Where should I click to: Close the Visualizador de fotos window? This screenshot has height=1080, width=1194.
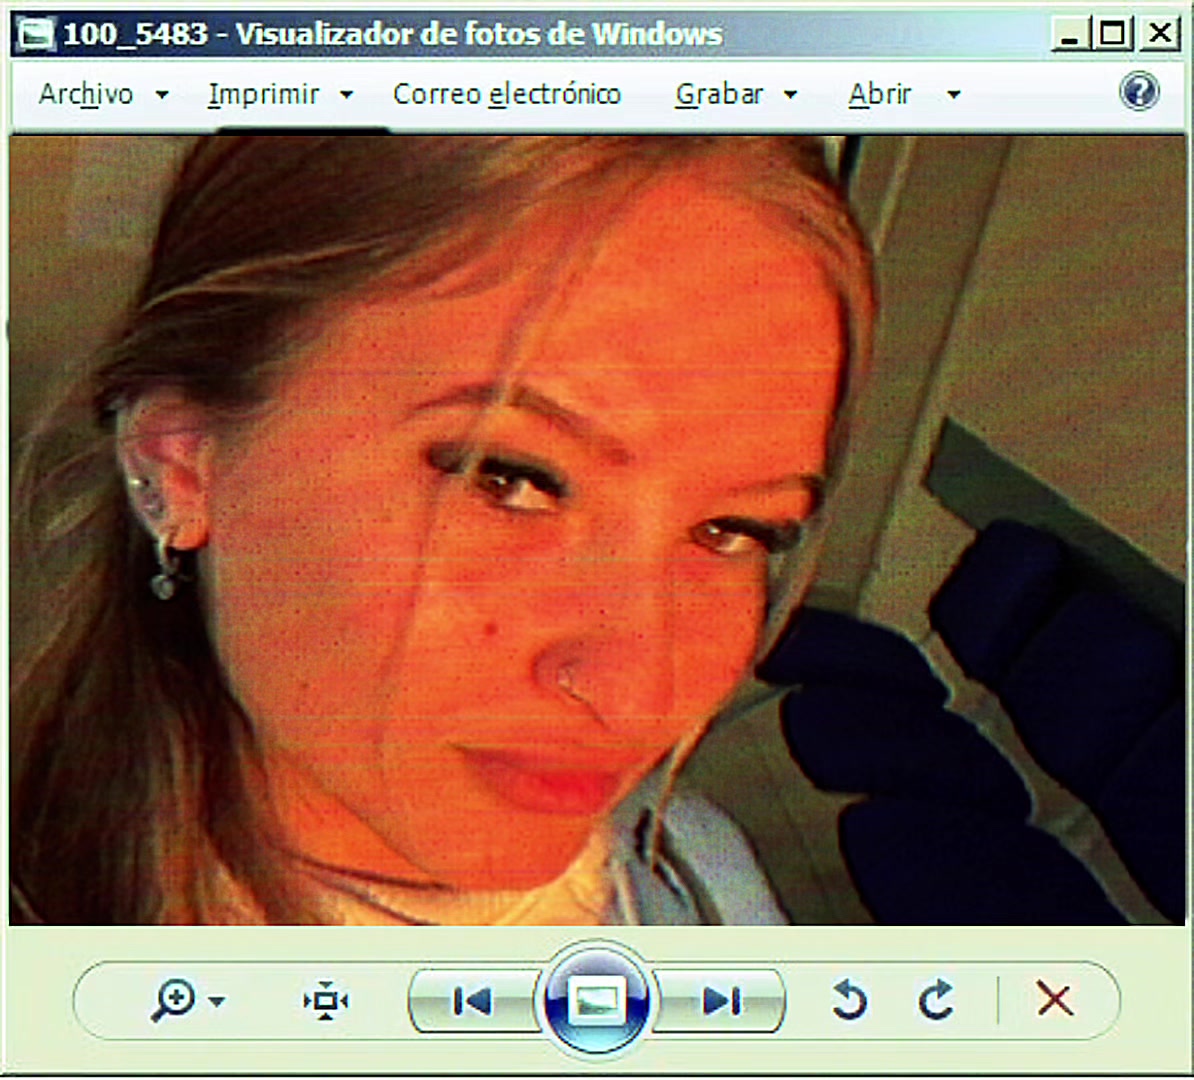(x=1159, y=34)
